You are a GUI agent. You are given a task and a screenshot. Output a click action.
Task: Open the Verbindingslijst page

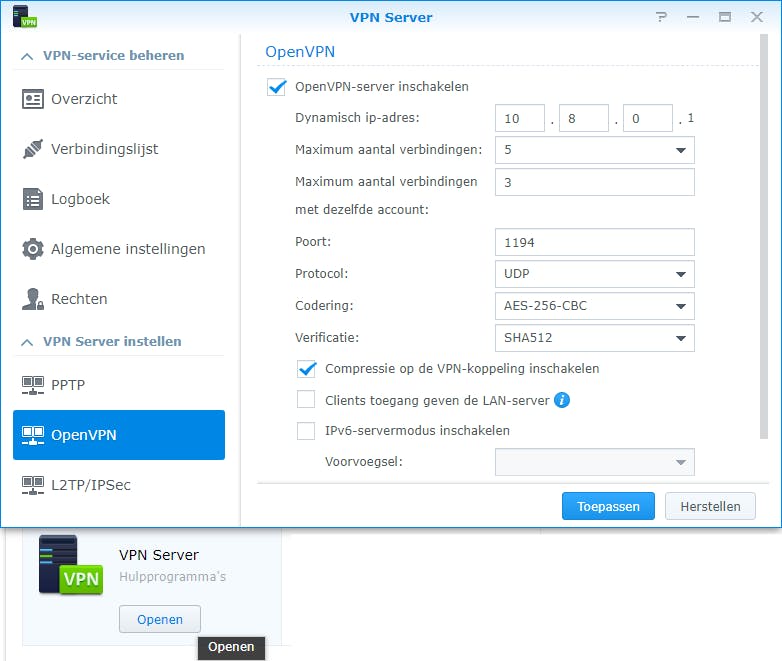click(119, 149)
